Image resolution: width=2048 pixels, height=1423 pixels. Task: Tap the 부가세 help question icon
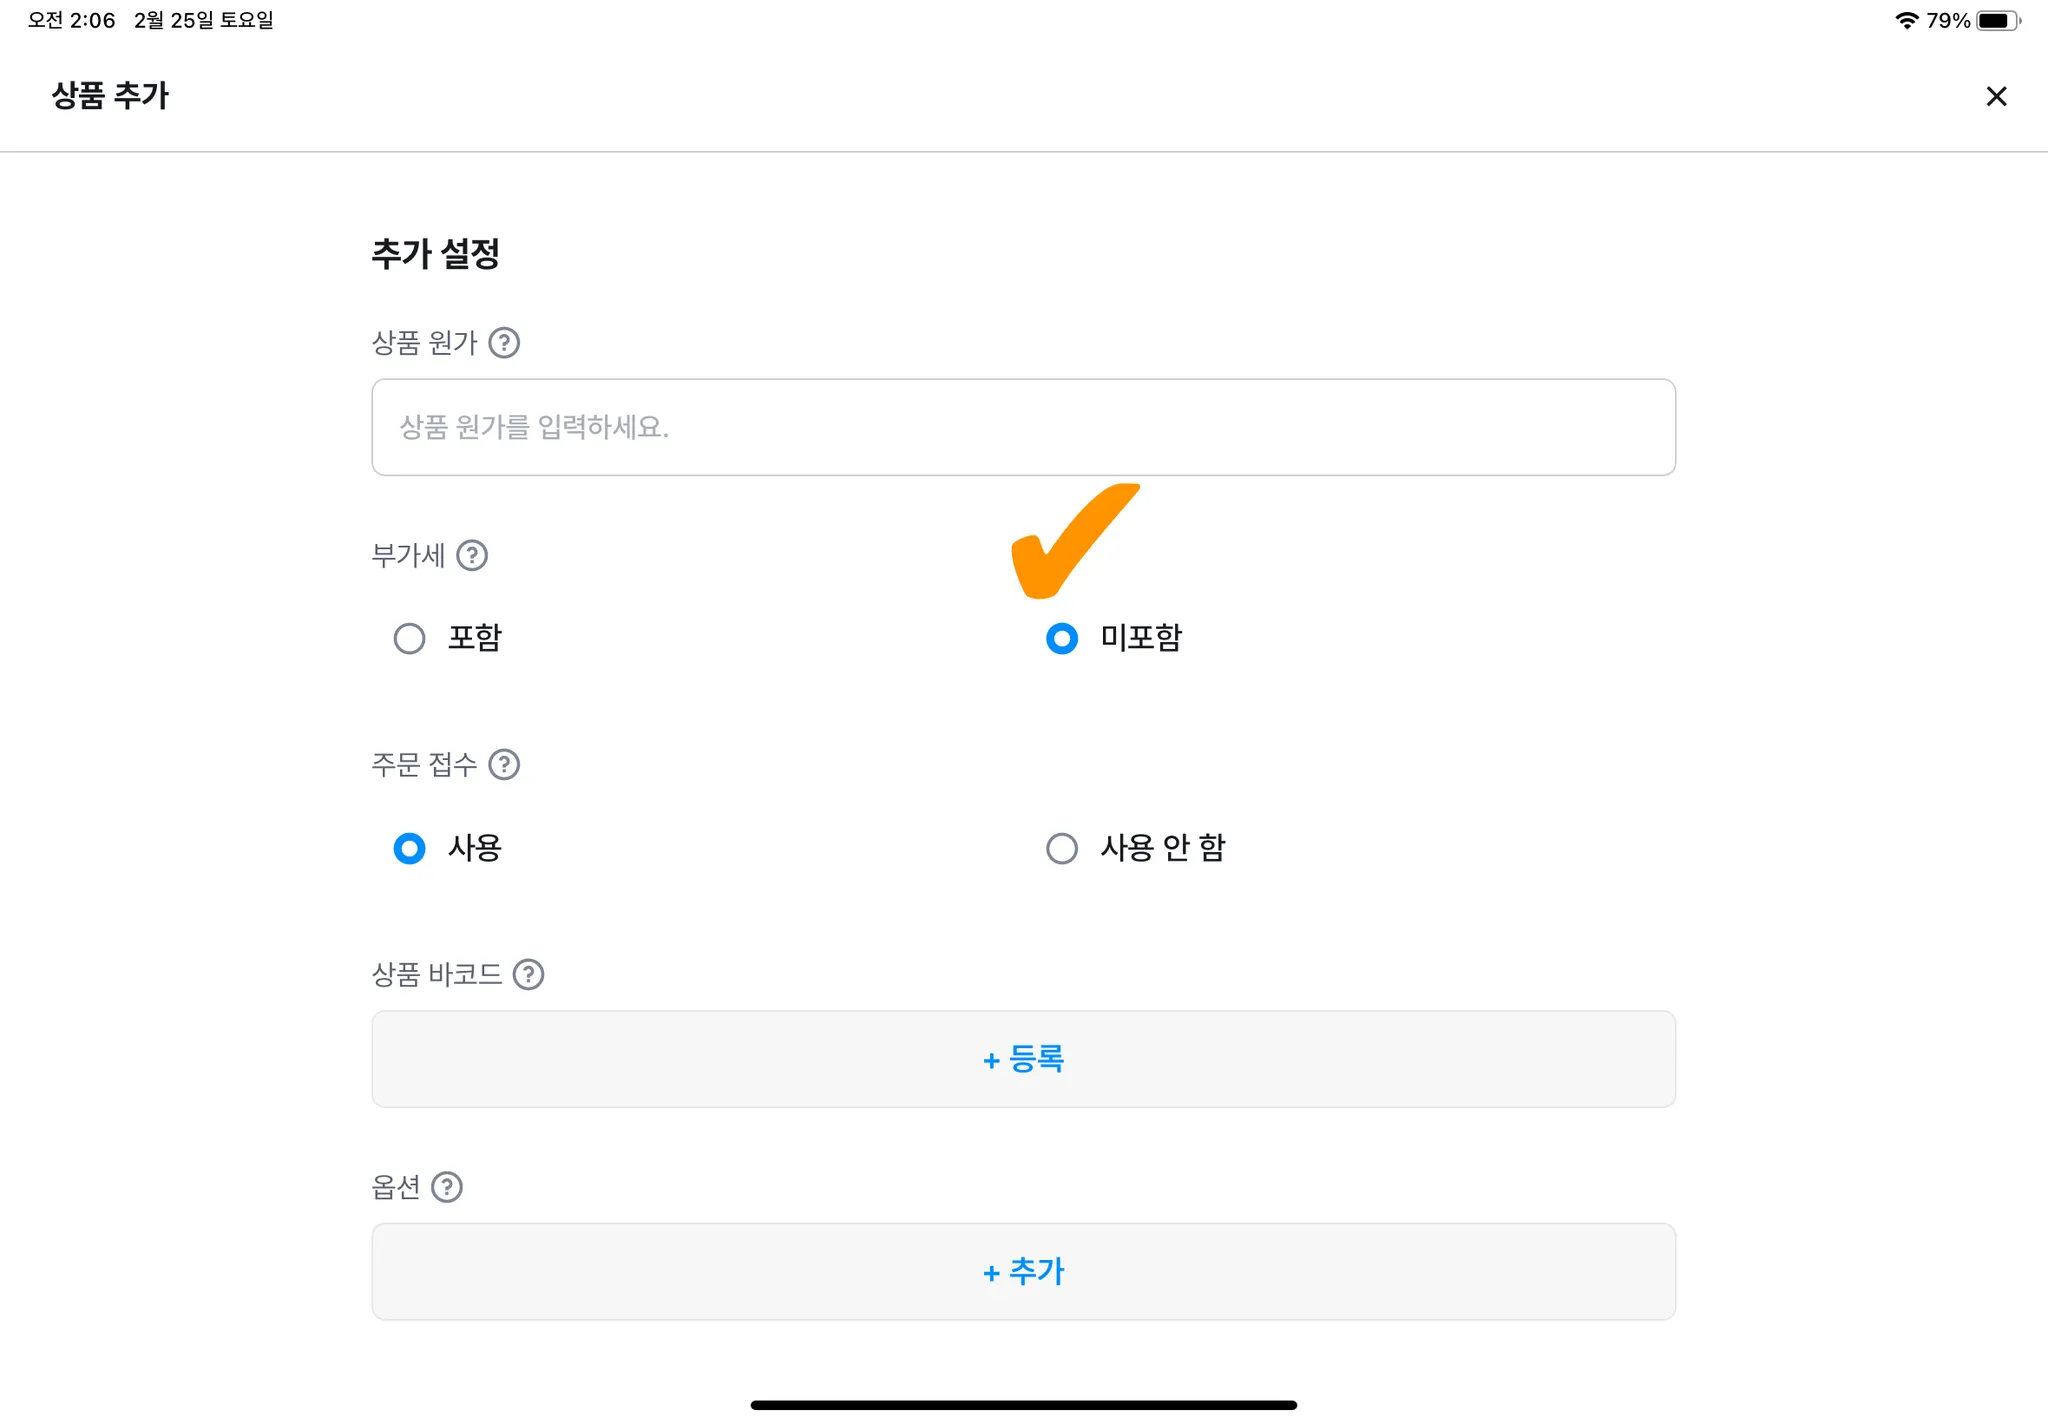pyautogui.click(x=472, y=555)
